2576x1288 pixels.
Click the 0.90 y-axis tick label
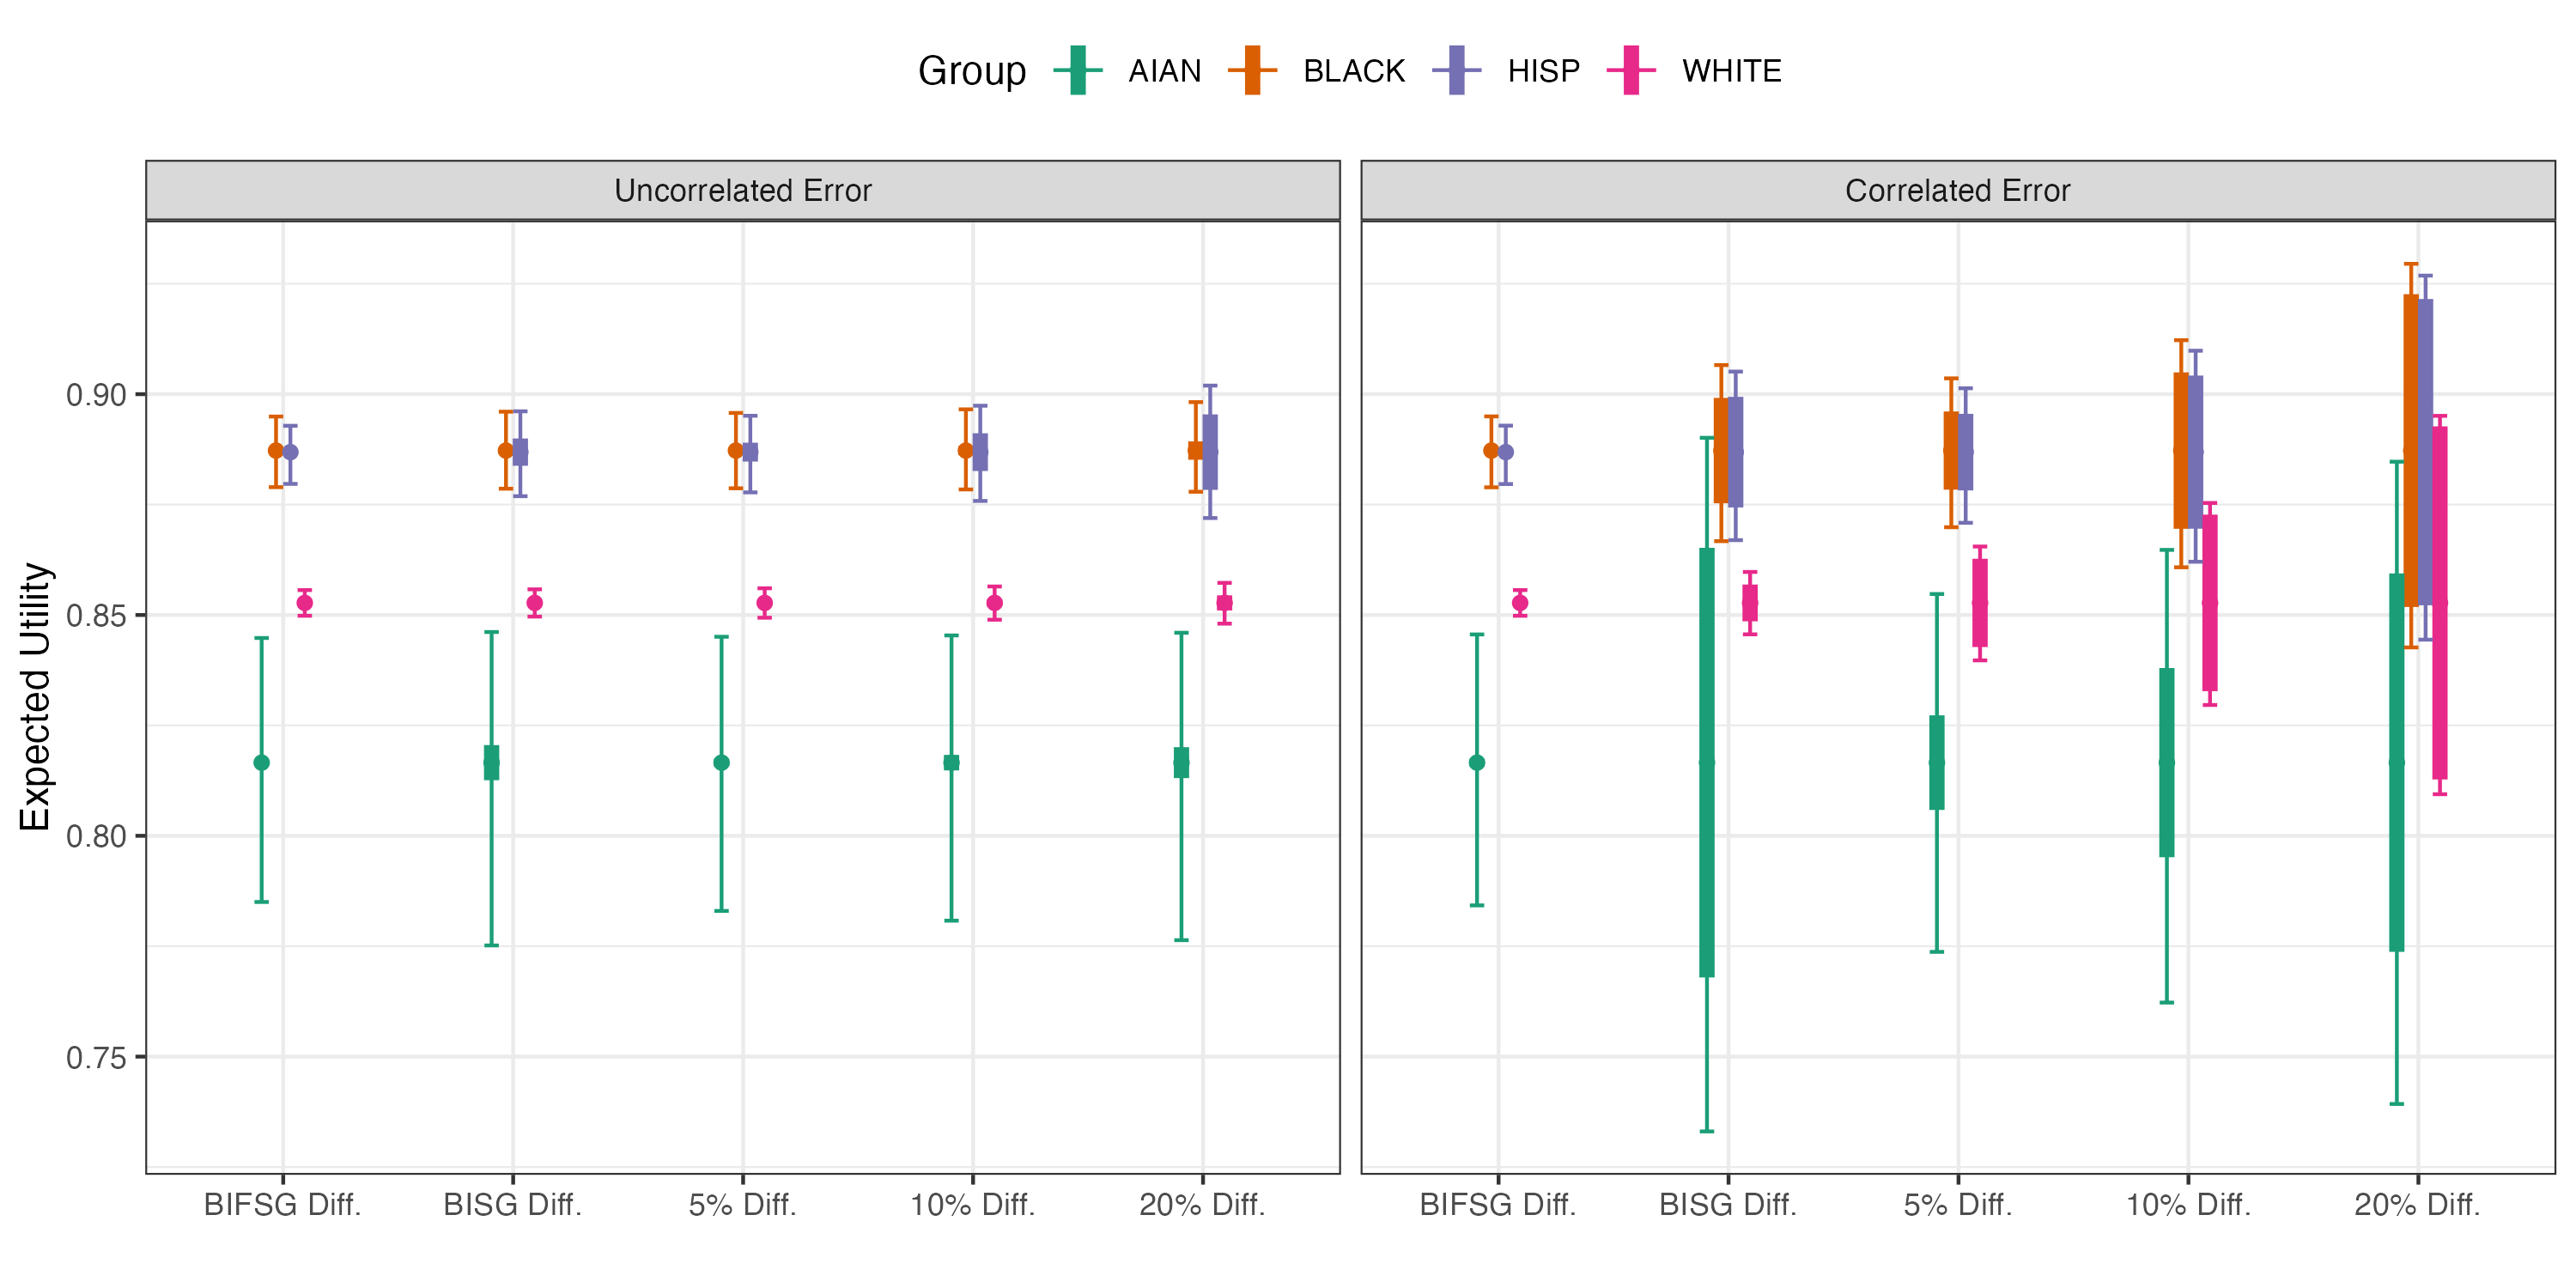click(x=96, y=395)
